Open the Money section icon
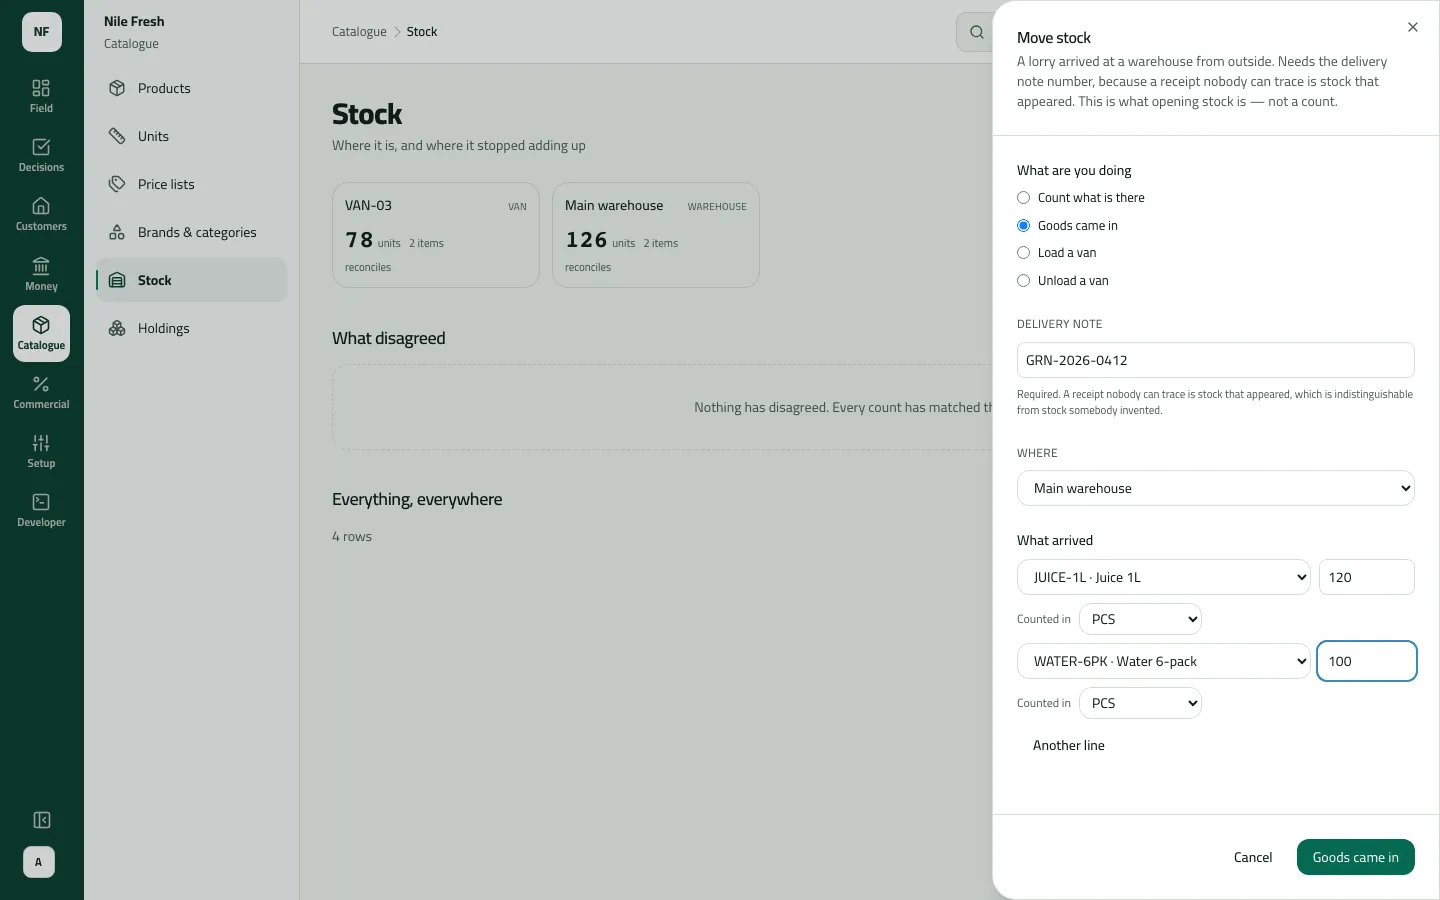This screenshot has height=900, width=1440. tap(41, 274)
